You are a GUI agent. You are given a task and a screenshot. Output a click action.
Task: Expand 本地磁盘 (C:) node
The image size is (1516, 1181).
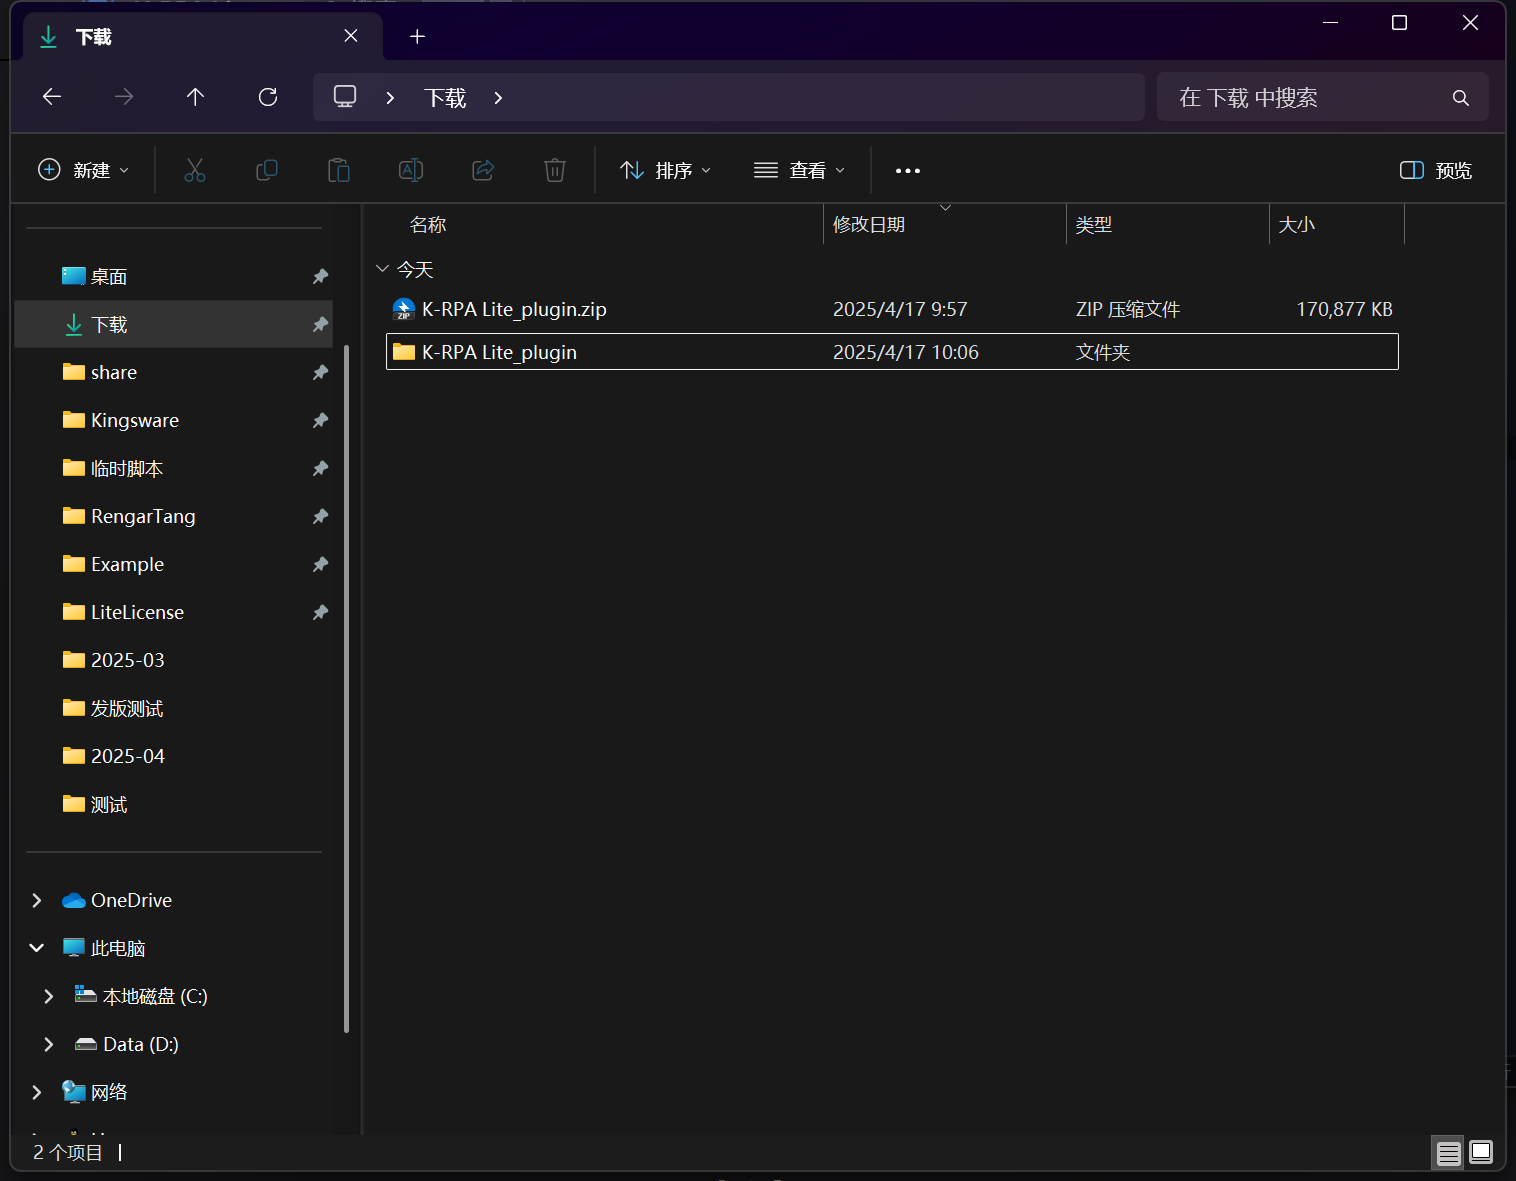click(x=49, y=997)
